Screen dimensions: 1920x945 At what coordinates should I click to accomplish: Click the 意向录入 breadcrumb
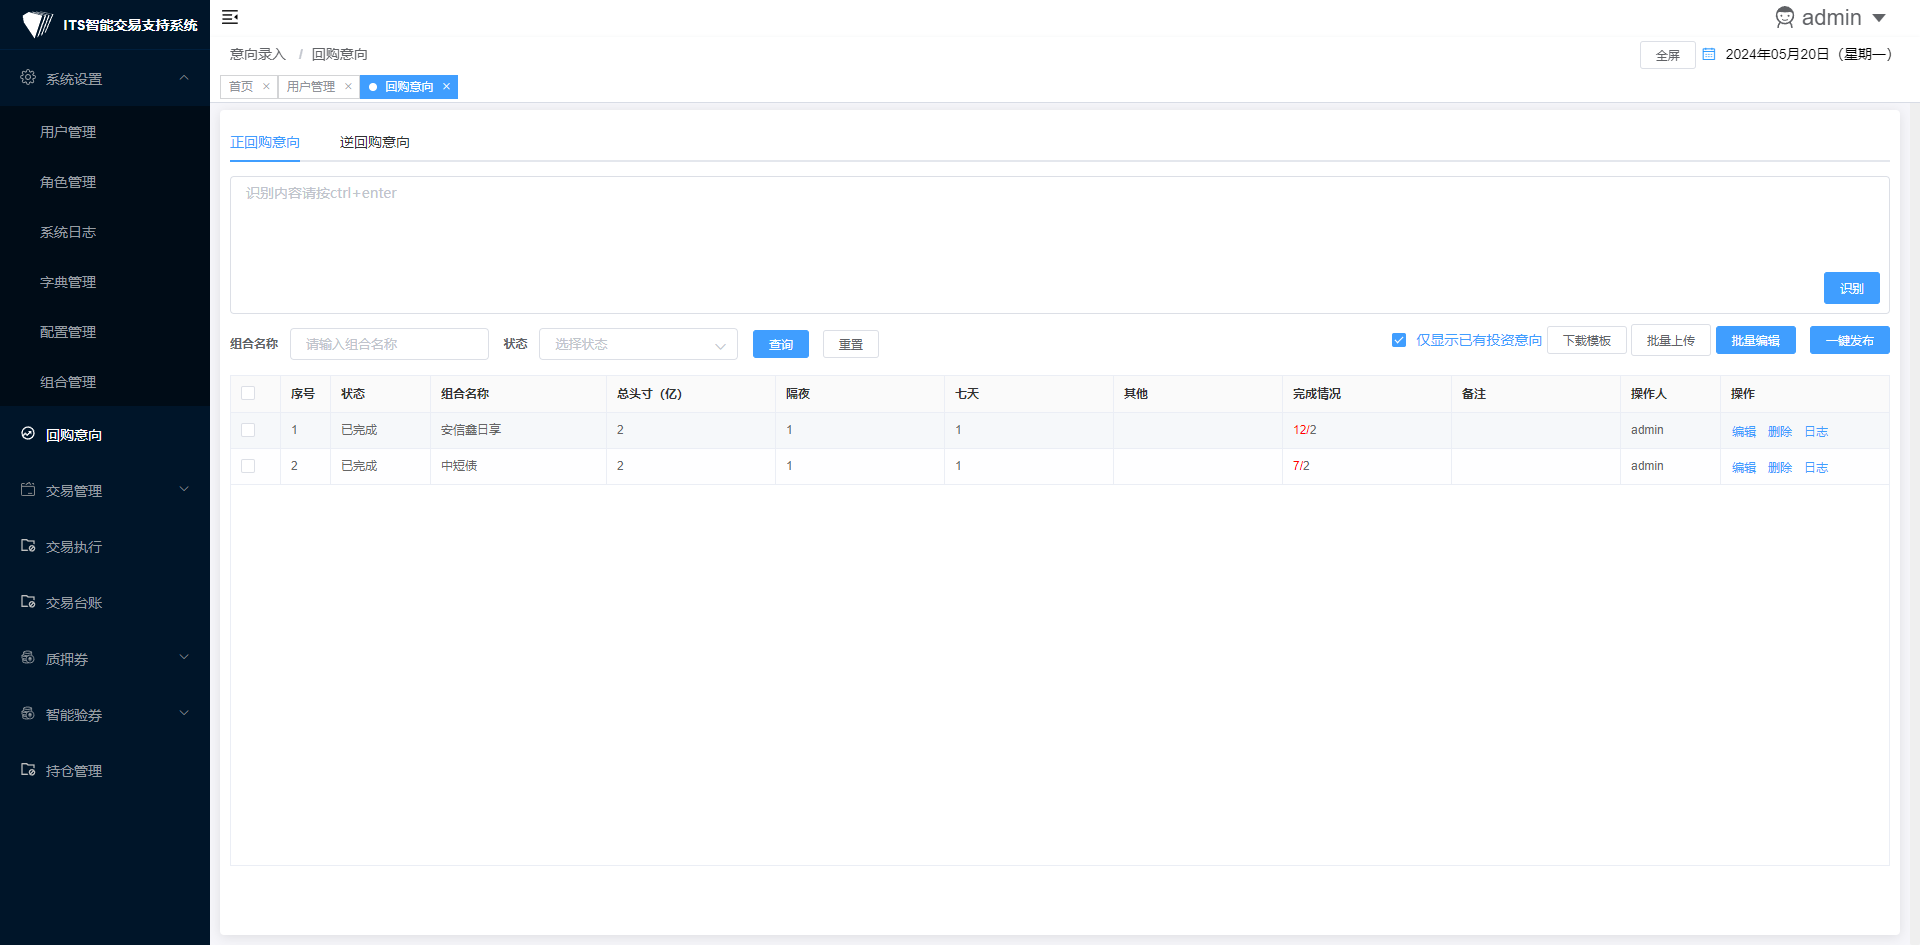[258, 54]
